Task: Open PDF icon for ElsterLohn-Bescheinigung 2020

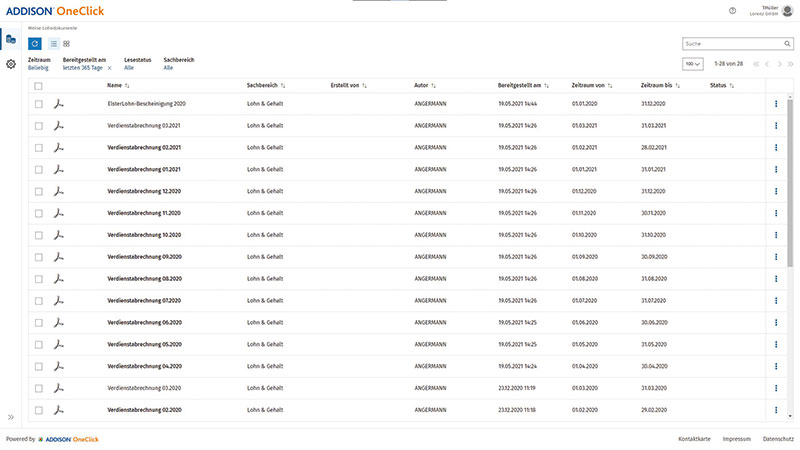Action: 59,104
